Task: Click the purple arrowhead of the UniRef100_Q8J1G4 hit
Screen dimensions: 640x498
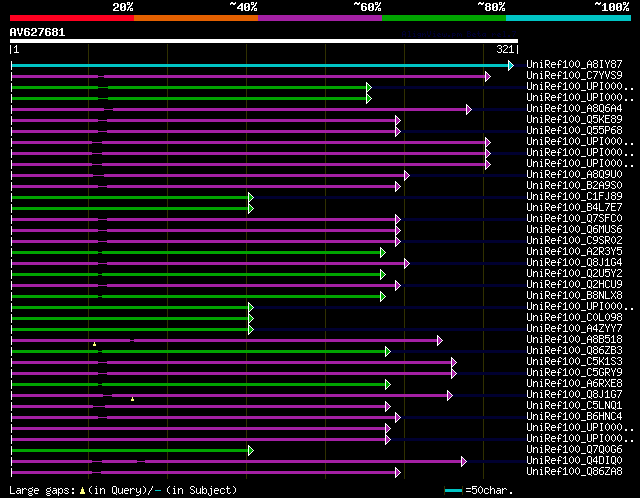Action: click(x=407, y=264)
